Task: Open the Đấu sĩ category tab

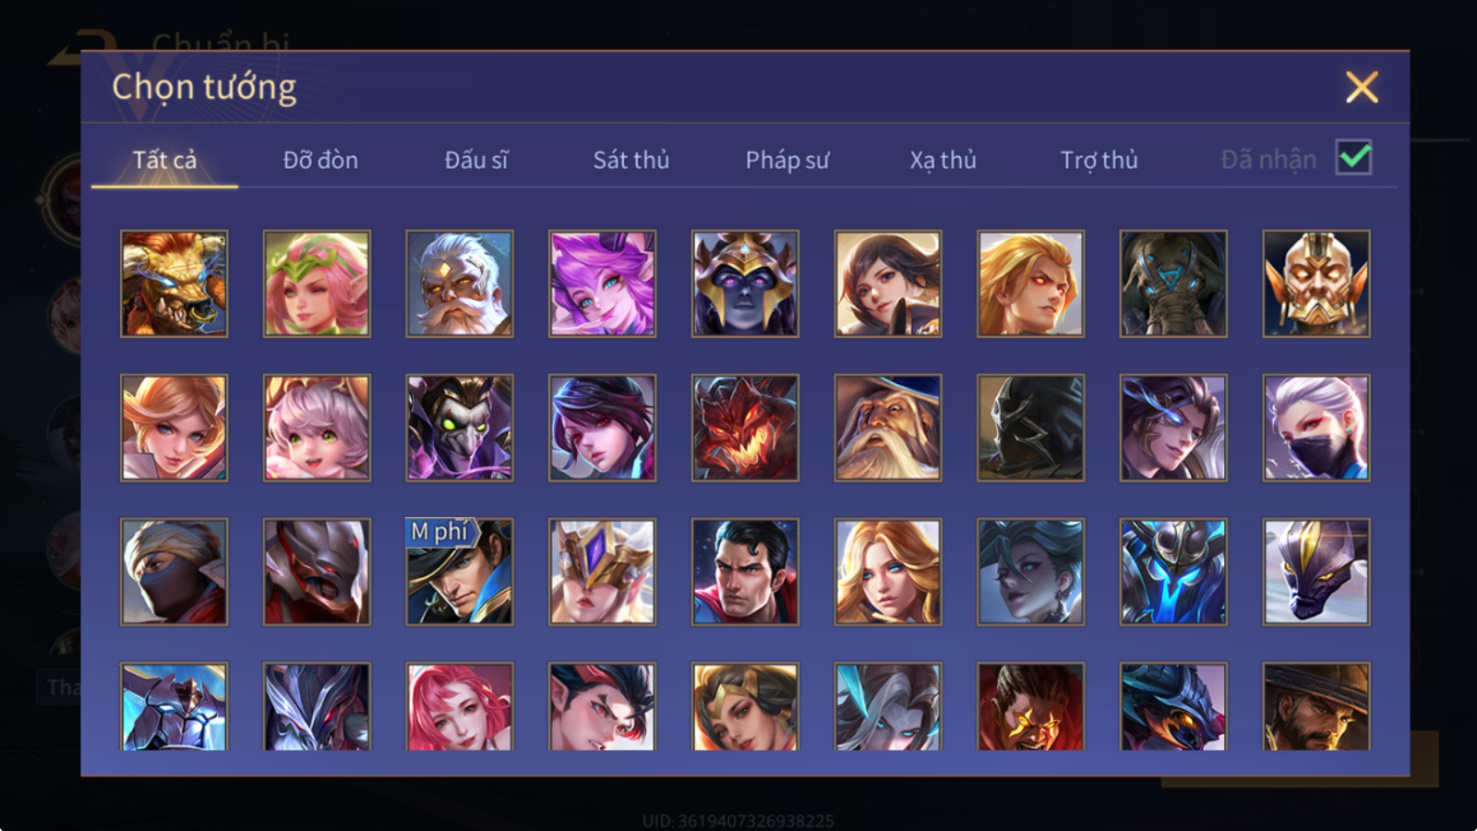Action: [x=476, y=160]
